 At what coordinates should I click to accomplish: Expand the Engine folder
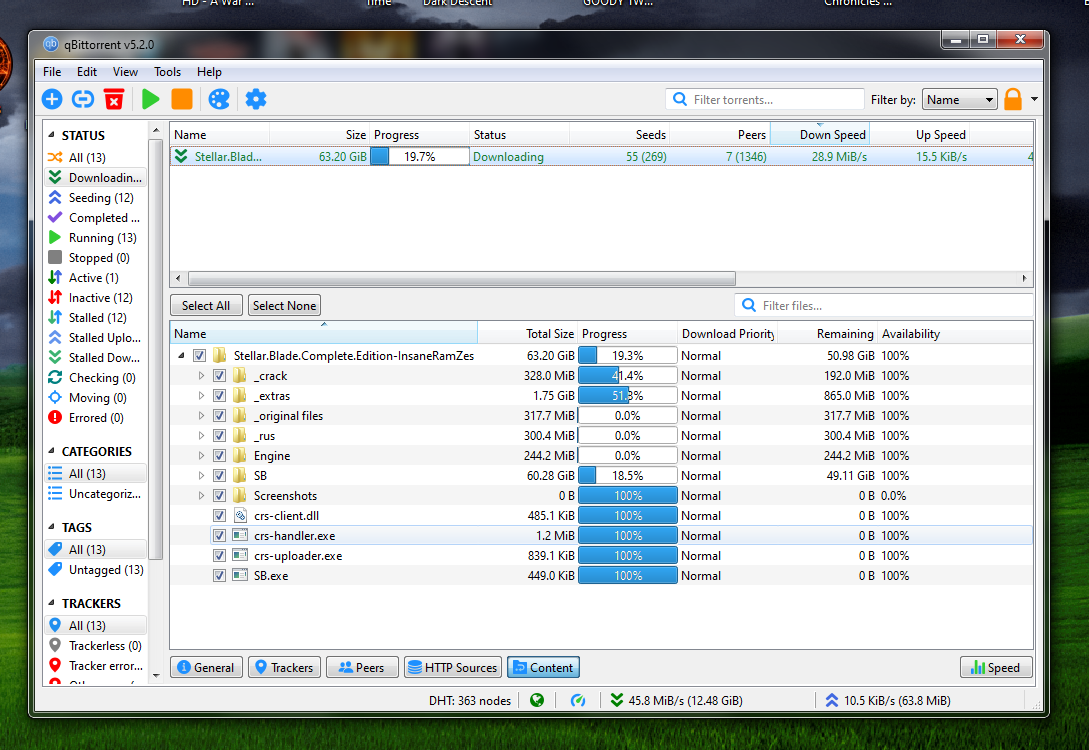201,456
